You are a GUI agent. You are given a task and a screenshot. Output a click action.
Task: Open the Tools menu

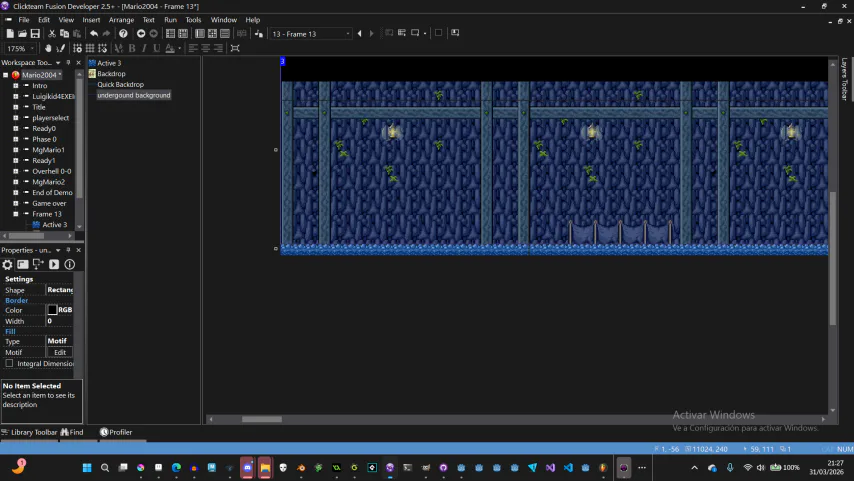pyautogui.click(x=193, y=20)
